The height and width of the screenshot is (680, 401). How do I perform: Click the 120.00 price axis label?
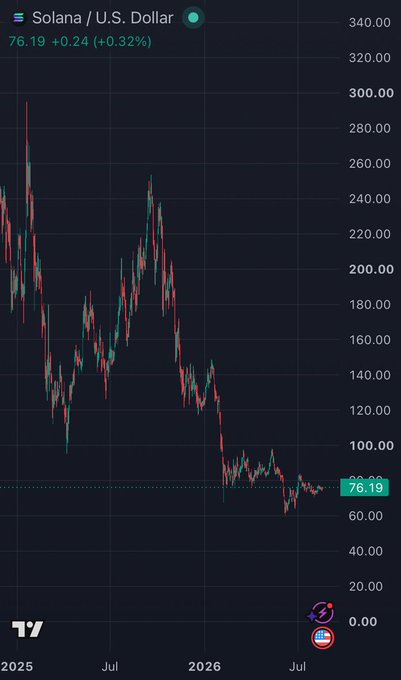369,410
